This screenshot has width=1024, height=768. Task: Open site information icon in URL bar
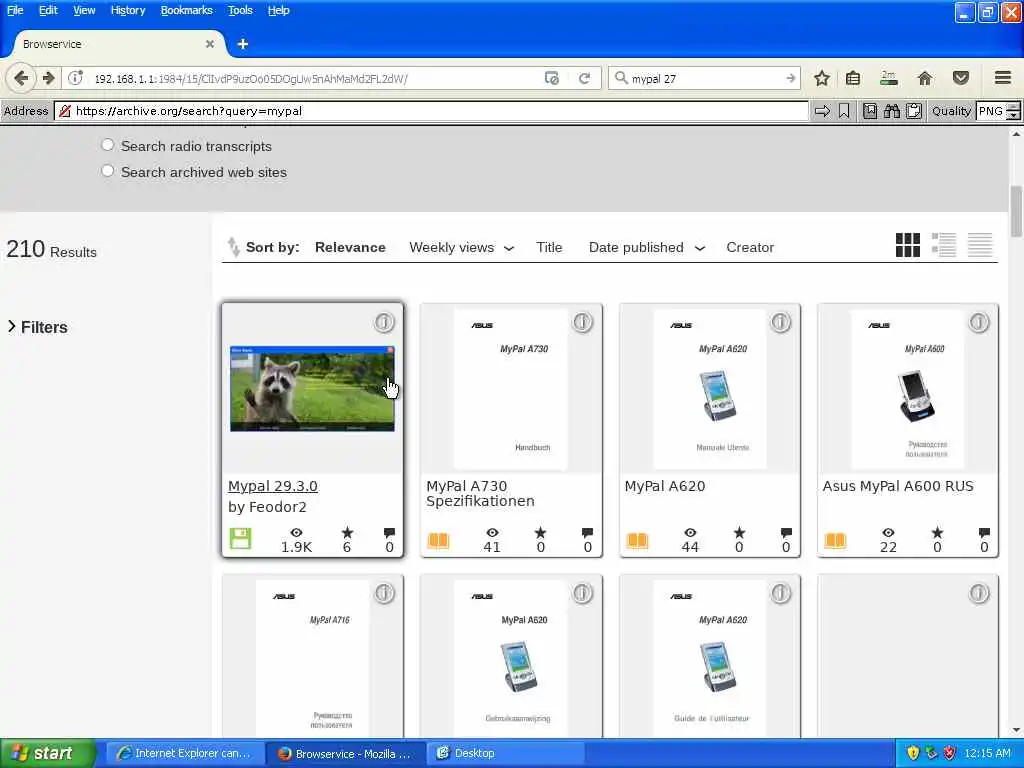click(76, 78)
